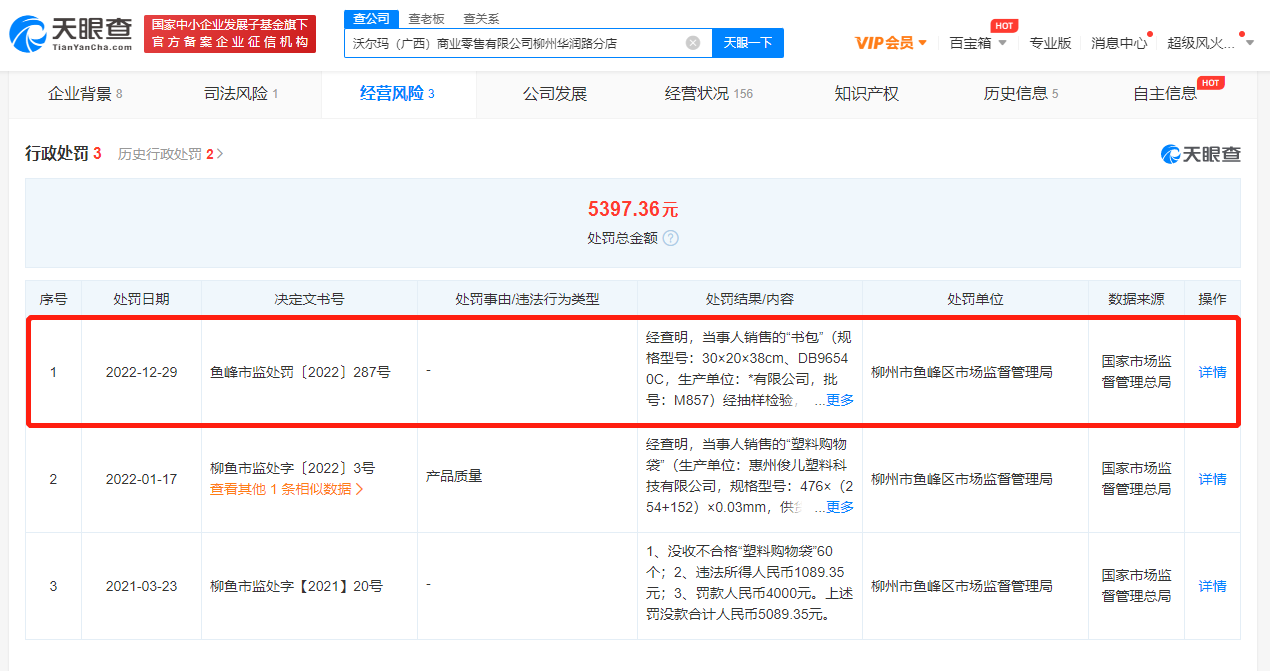
Task: Clear the search box with the X icon
Action: tap(692, 43)
